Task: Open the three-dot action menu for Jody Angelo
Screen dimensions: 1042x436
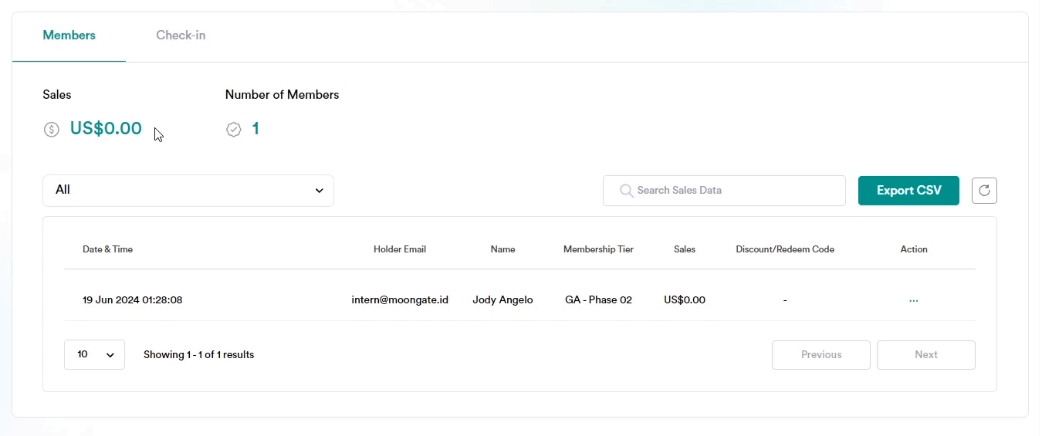Action: click(x=913, y=300)
